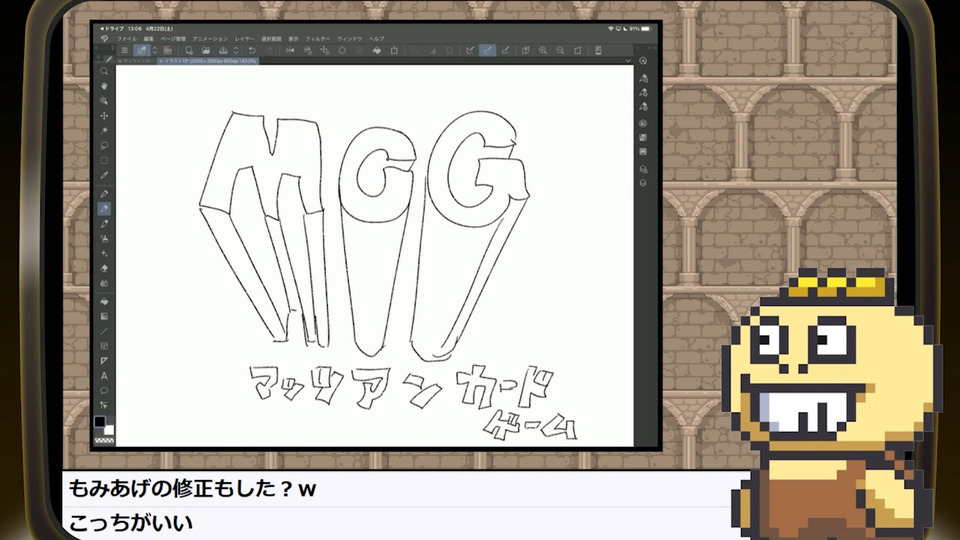Open the Sub Tool palette icon on right dock
The width and height of the screenshot is (960, 540).
tap(643, 78)
